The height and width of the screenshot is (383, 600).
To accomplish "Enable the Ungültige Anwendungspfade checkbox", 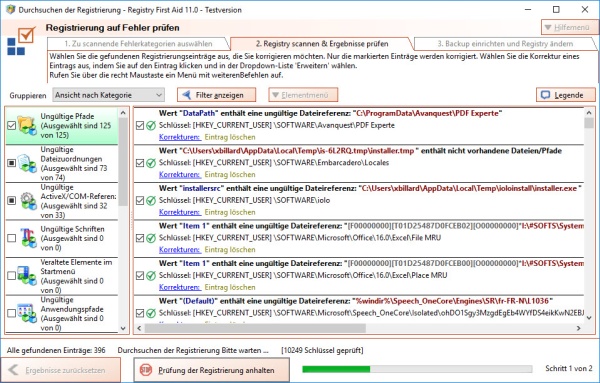I will tap(11, 313).
